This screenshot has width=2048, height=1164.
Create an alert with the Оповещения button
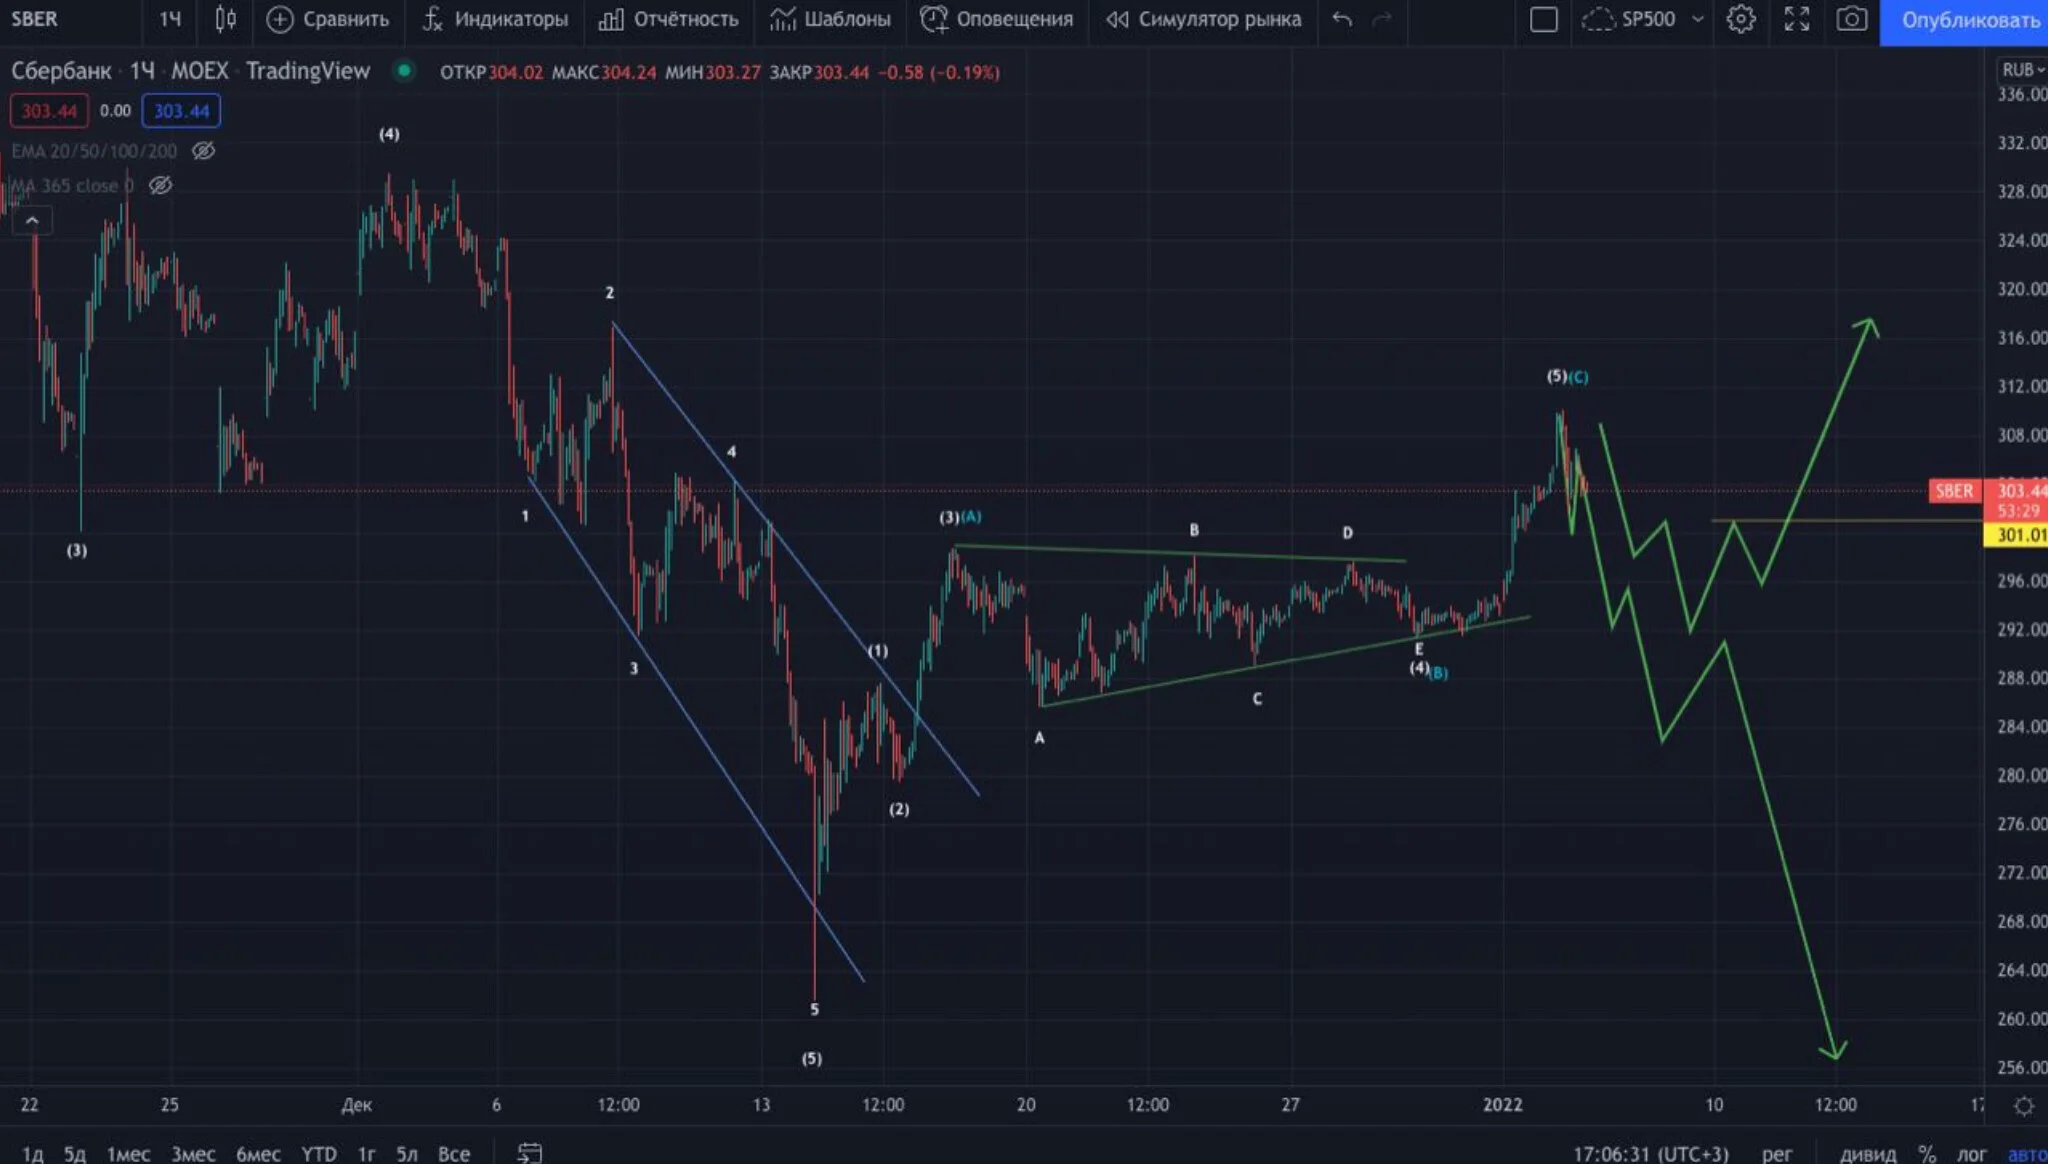coord(996,19)
